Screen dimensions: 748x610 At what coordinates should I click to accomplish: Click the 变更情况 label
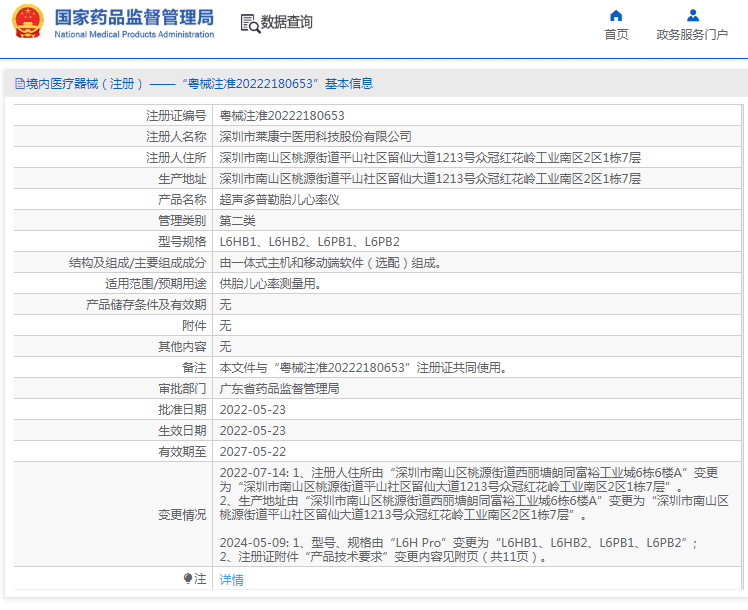pyautogui.click(x=182, y=515)
